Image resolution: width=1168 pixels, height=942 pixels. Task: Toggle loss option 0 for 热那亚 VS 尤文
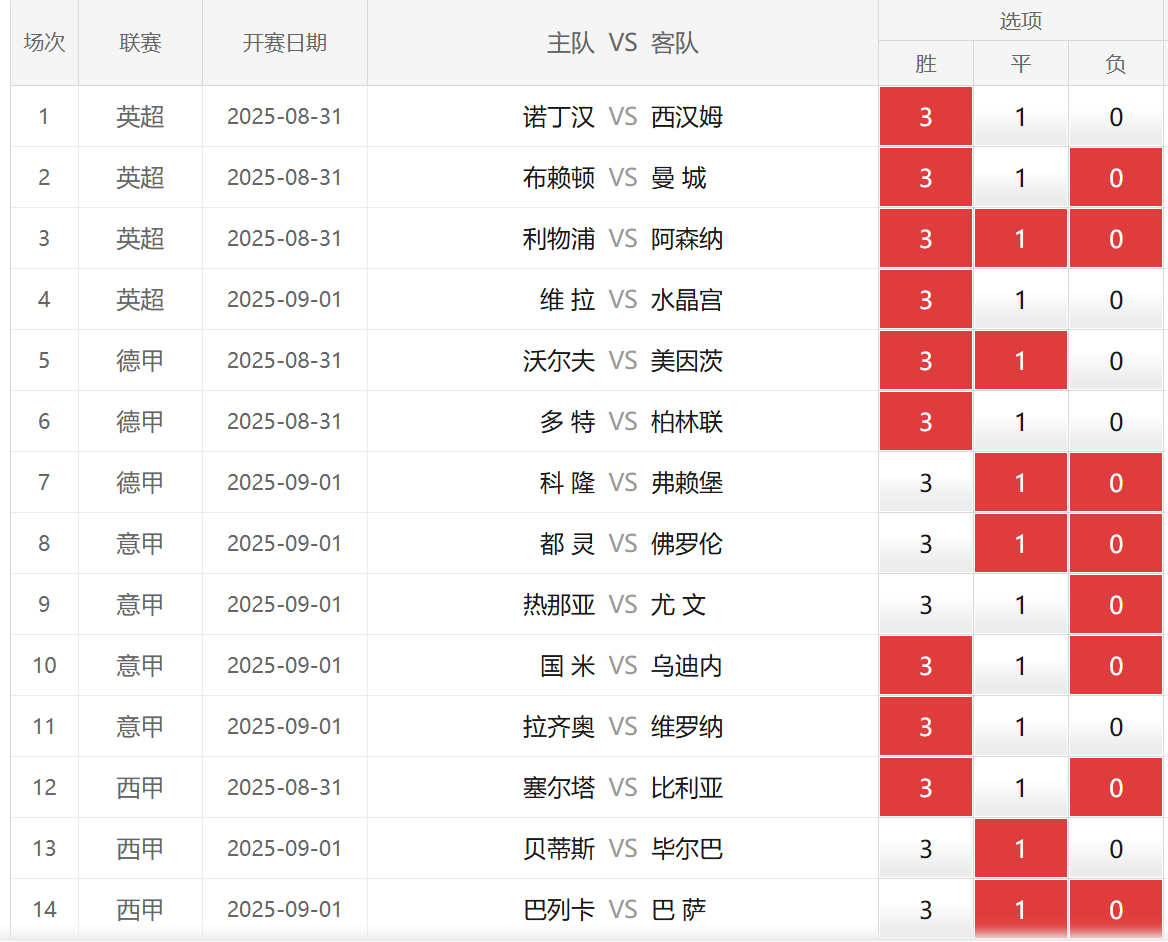tap(1116, 605)
